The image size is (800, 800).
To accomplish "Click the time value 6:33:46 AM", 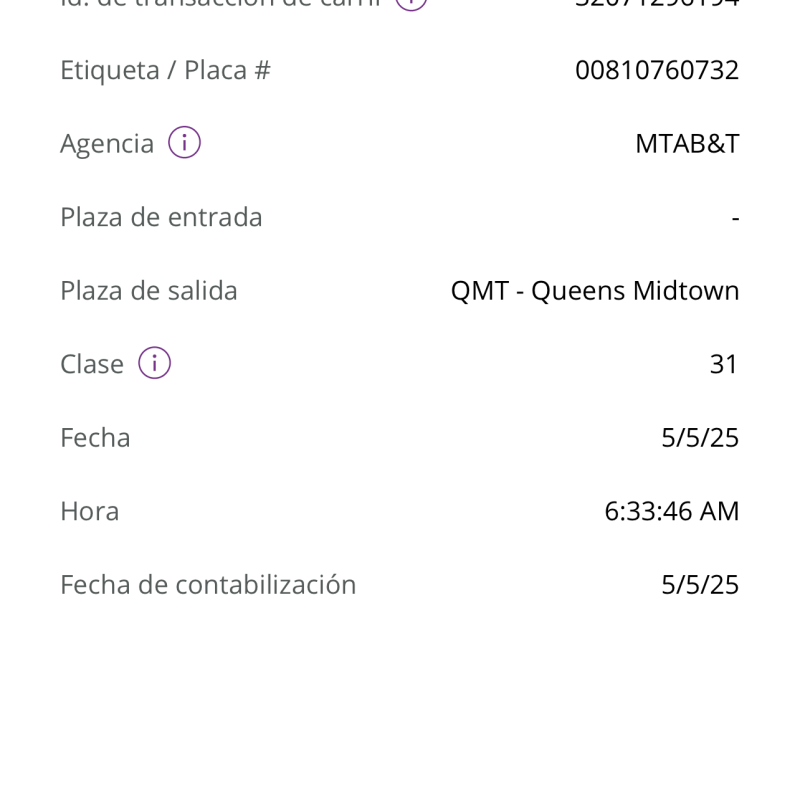I will tap(672, 511).
